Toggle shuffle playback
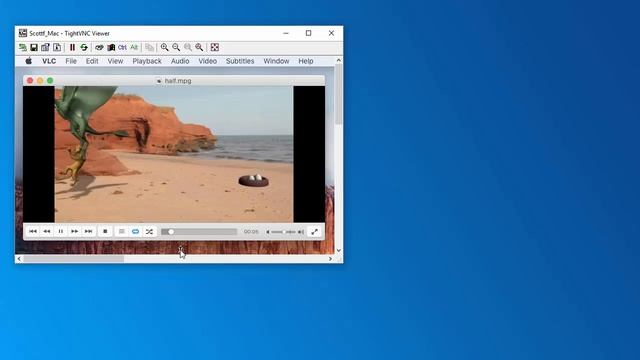This screenshot has height=360, width=640. click(149, 231)
